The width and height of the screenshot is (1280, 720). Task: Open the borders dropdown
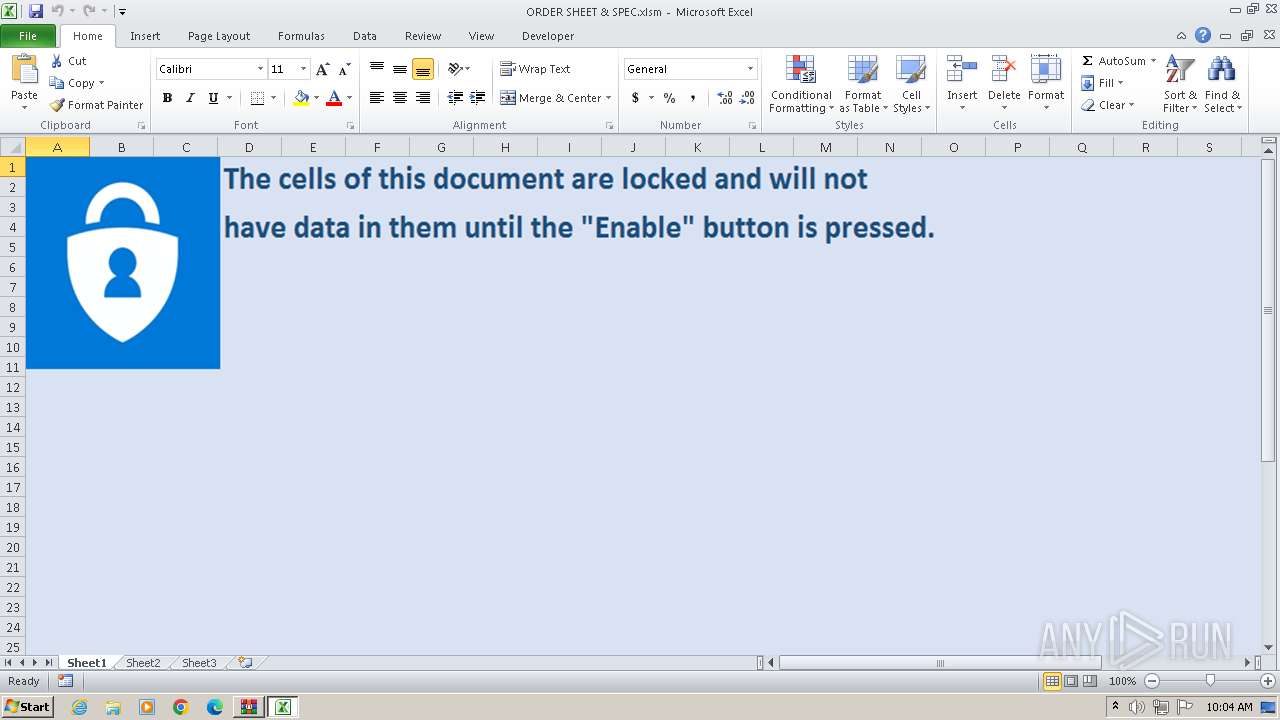click(273, 98)
